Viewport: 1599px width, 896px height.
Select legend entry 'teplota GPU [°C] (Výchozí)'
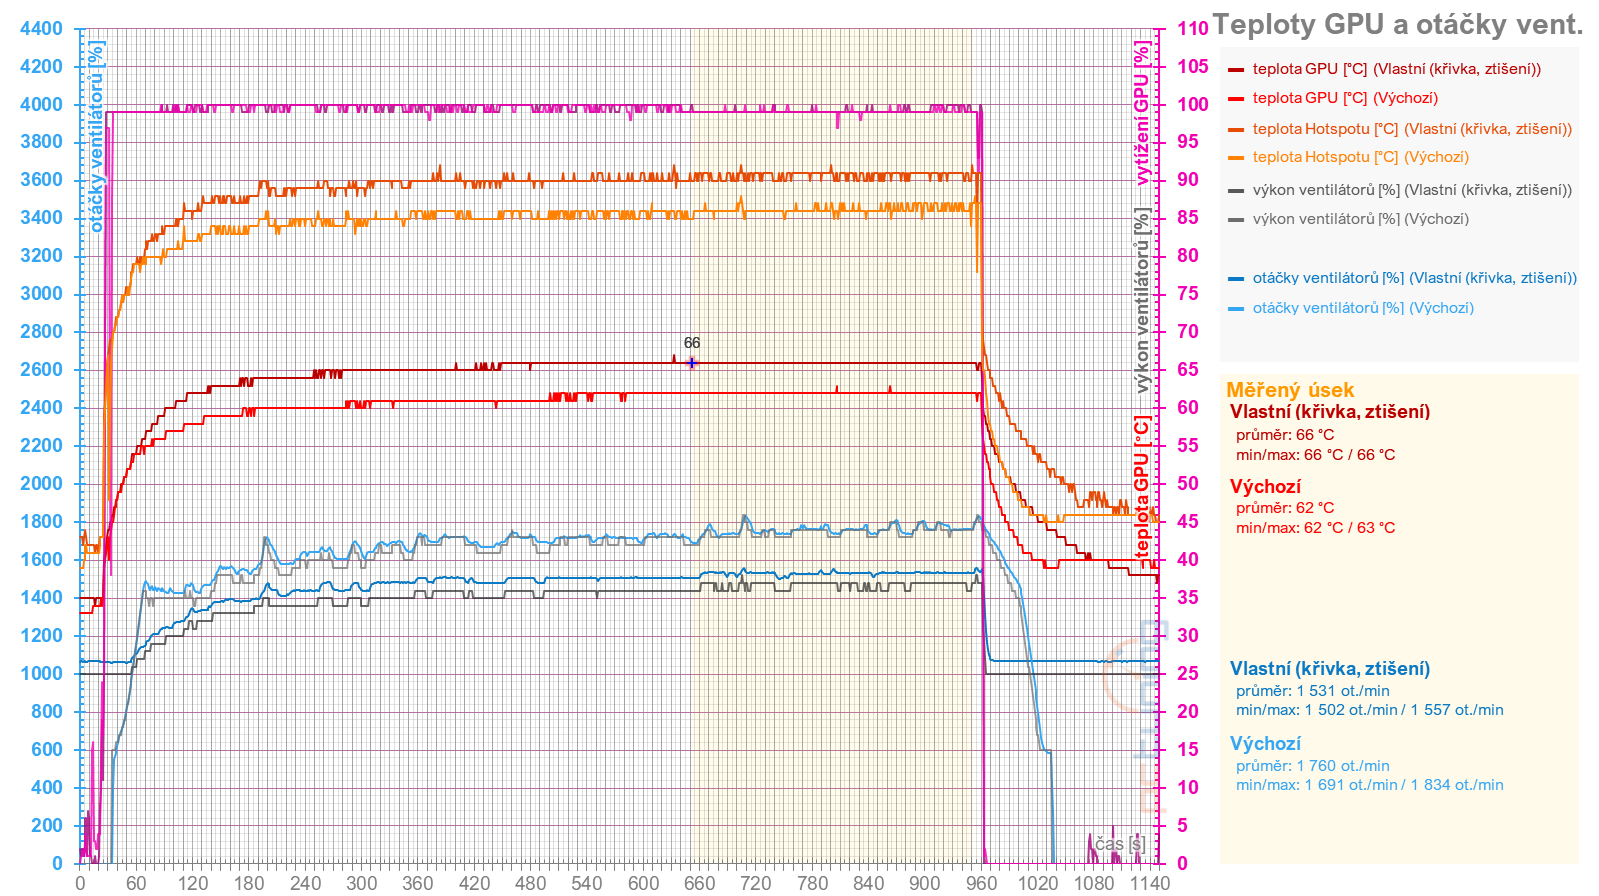[1345, 98]
